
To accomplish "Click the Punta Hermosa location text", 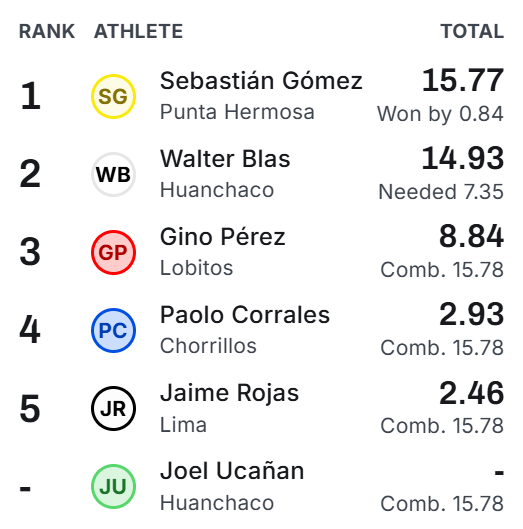I will (237, 112).
